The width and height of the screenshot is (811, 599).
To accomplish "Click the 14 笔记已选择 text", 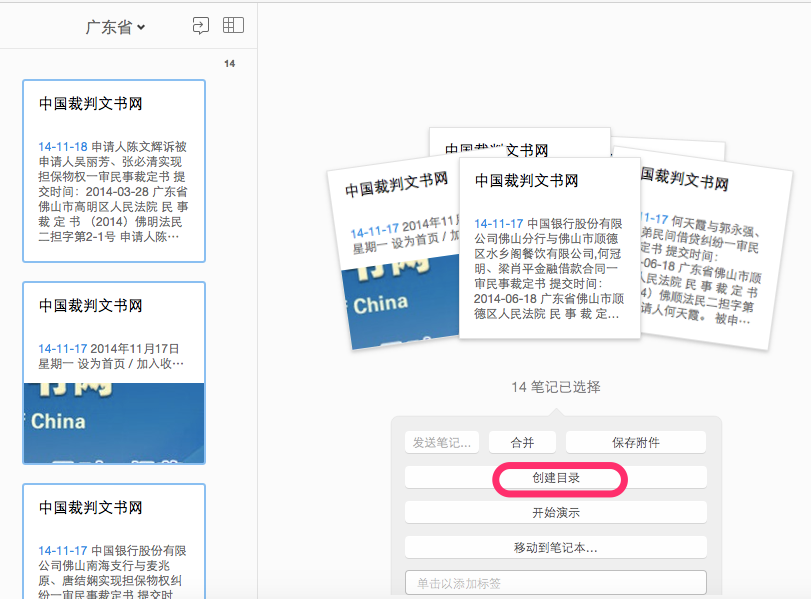I will click(556, 387).
